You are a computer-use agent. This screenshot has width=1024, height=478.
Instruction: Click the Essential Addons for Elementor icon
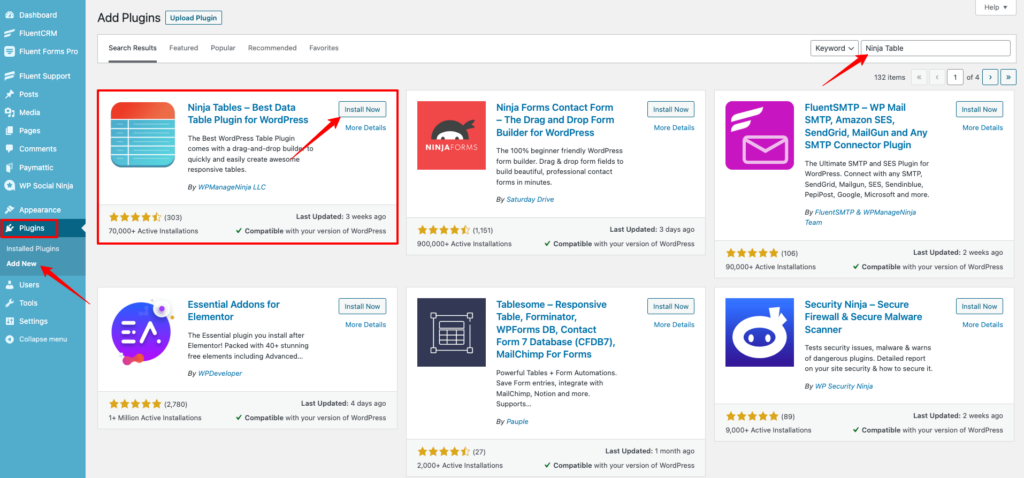pos(142,334)
